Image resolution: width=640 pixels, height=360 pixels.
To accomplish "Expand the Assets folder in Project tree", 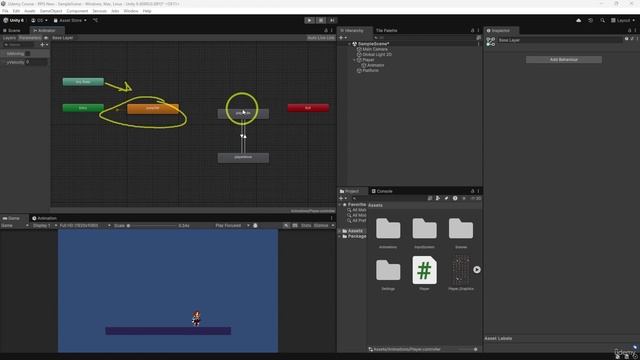I will point(340,231).
